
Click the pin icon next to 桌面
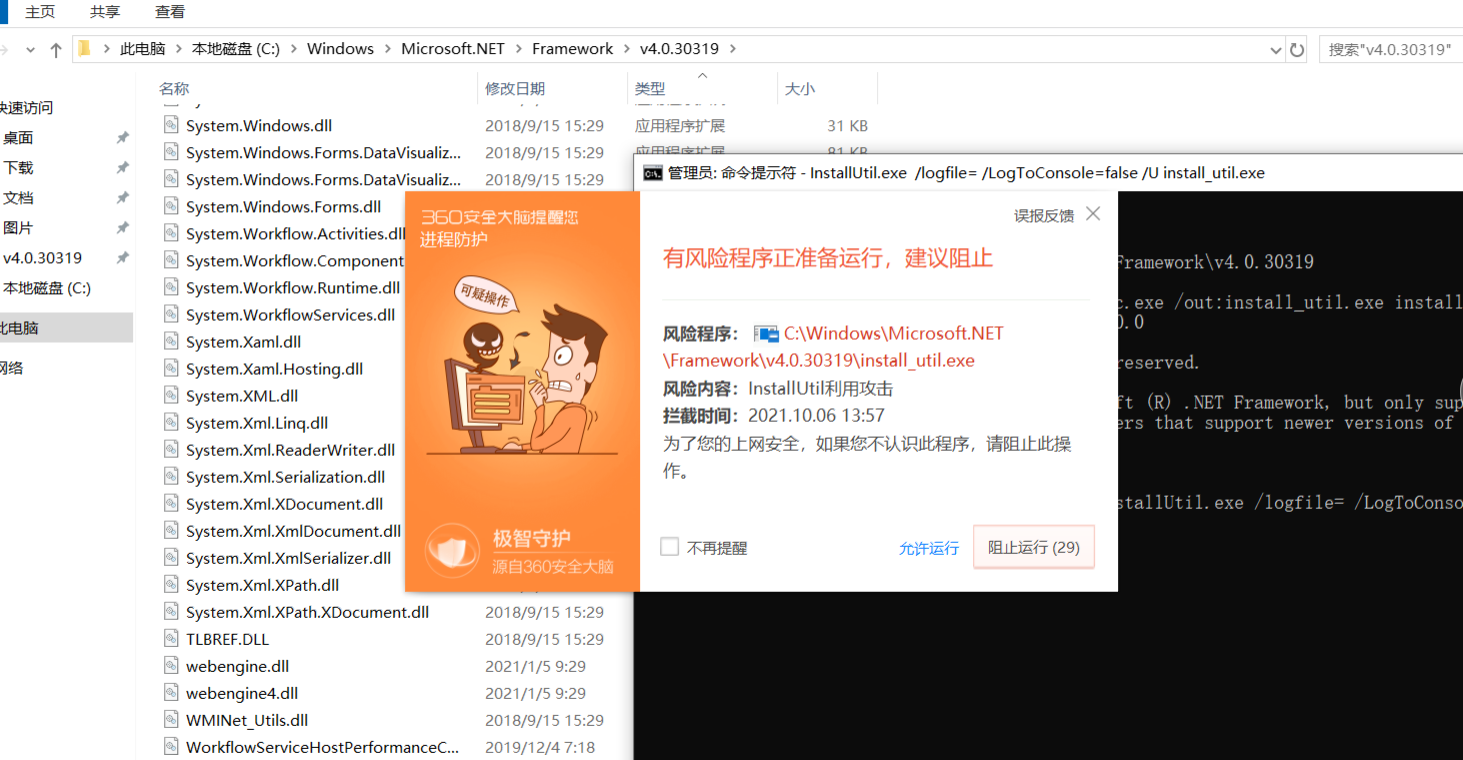click(122, 138)
